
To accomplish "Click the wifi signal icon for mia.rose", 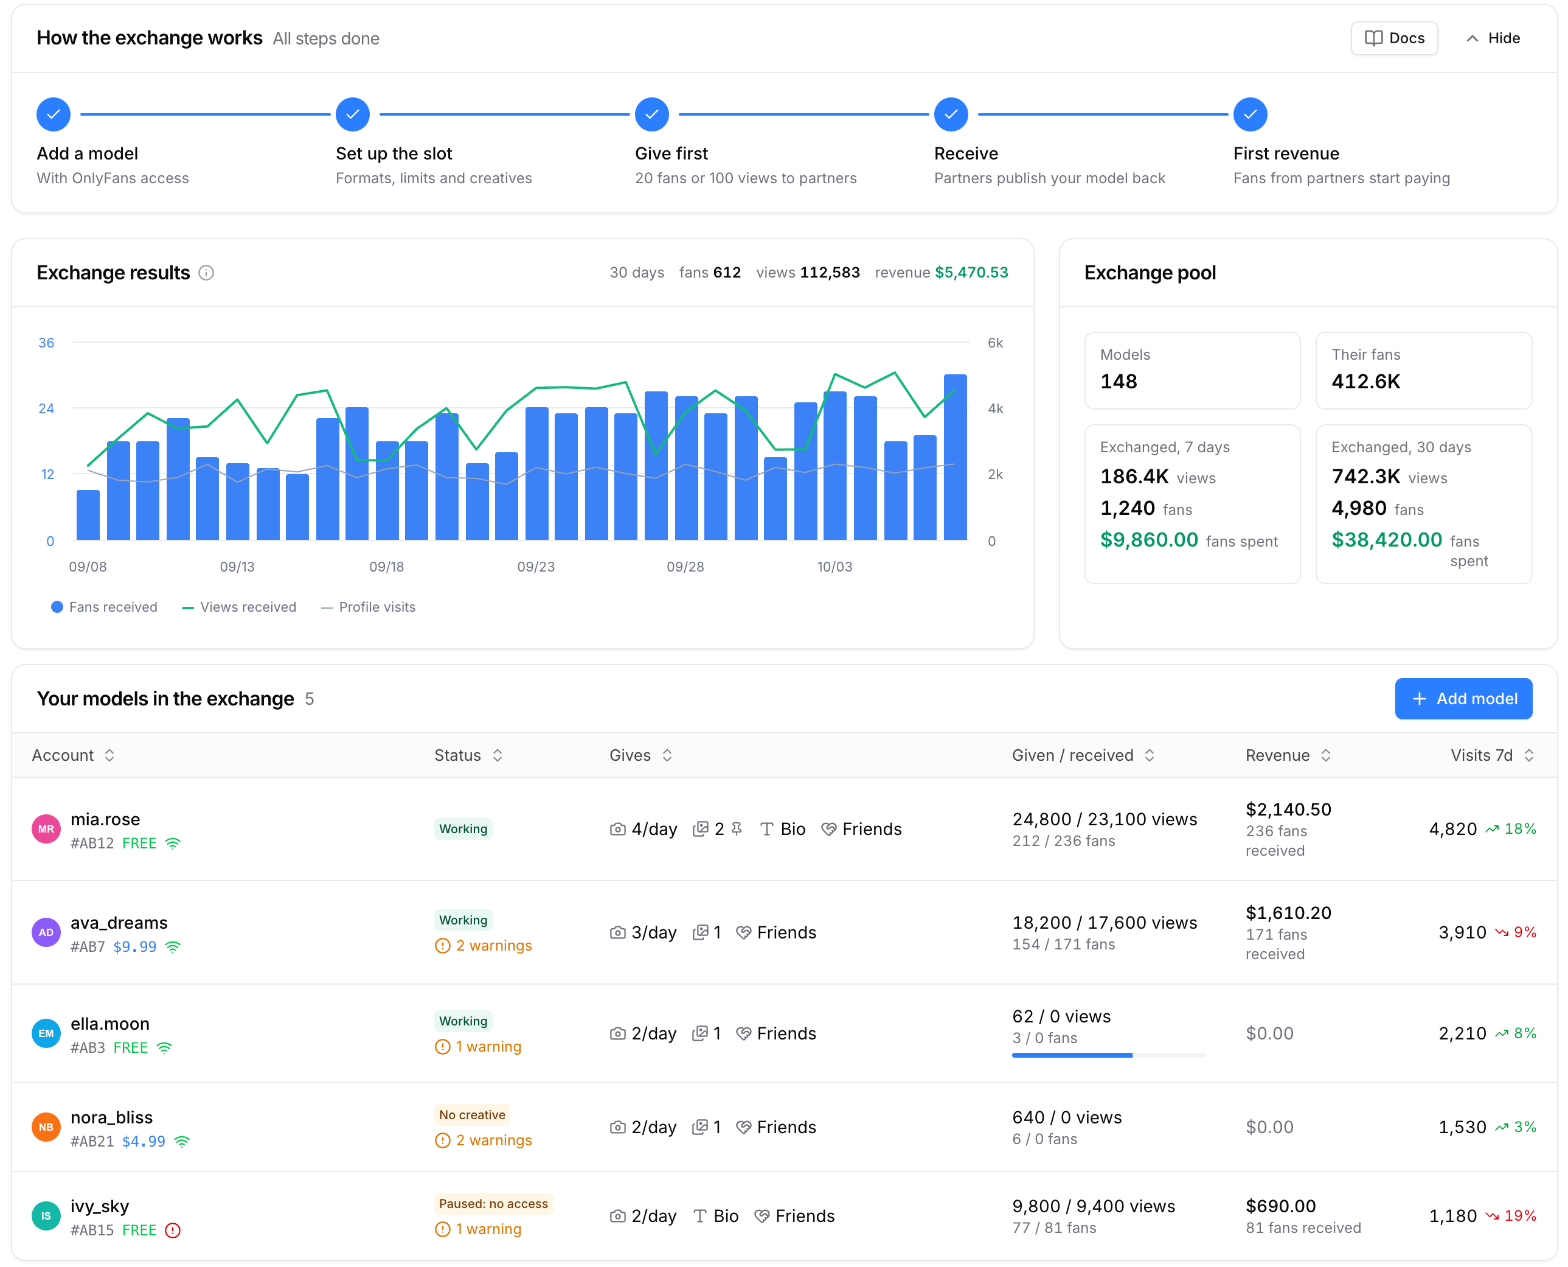I will tap(173, 844).
